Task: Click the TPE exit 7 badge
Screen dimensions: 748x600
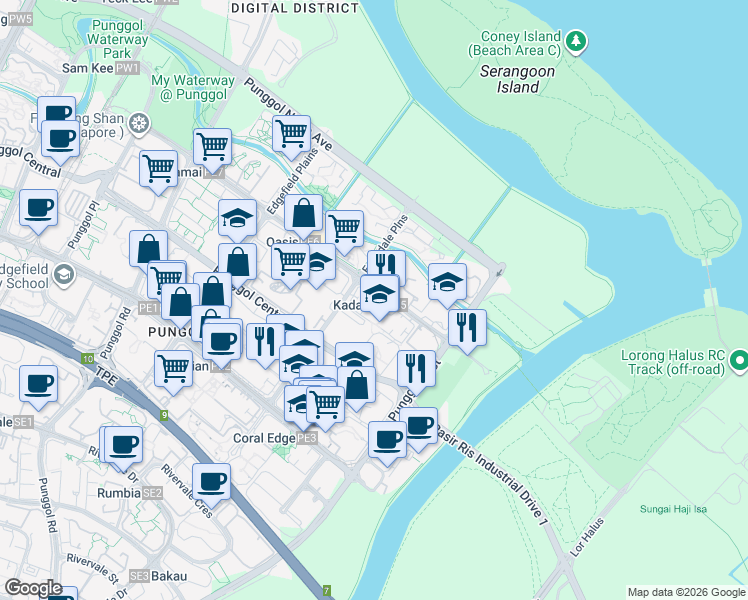Action: tap(327, 590)
